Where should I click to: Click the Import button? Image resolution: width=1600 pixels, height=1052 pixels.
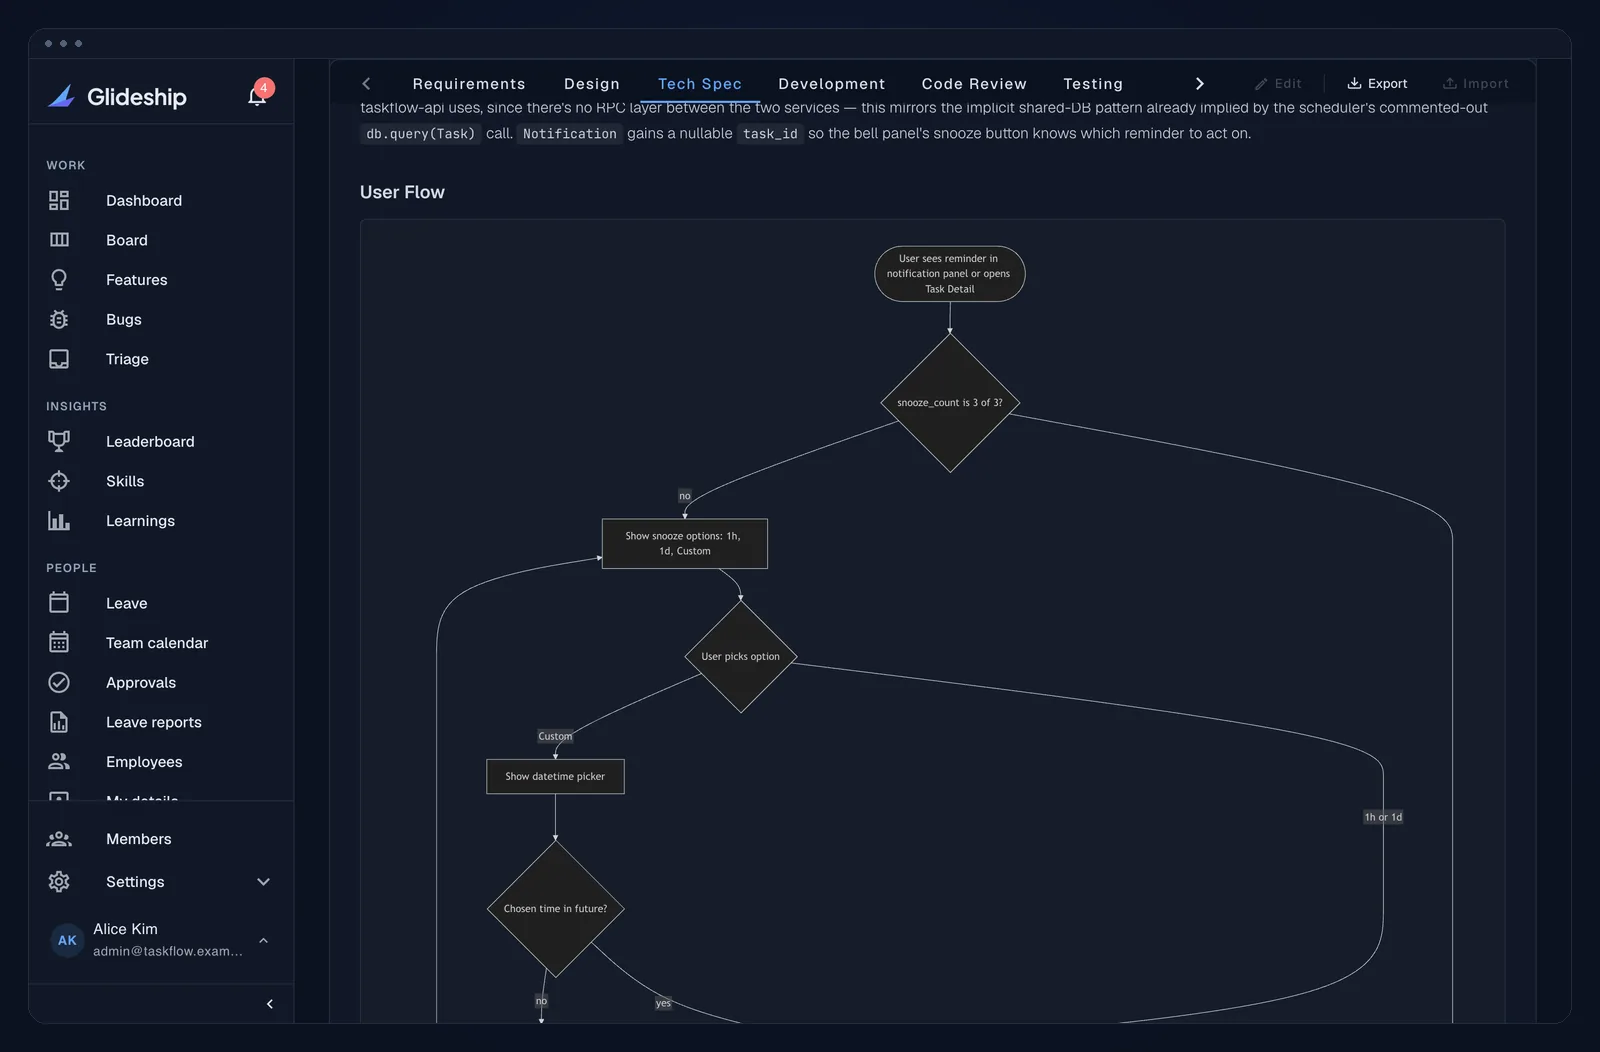pyautogui.click(x=1475, y=84)
